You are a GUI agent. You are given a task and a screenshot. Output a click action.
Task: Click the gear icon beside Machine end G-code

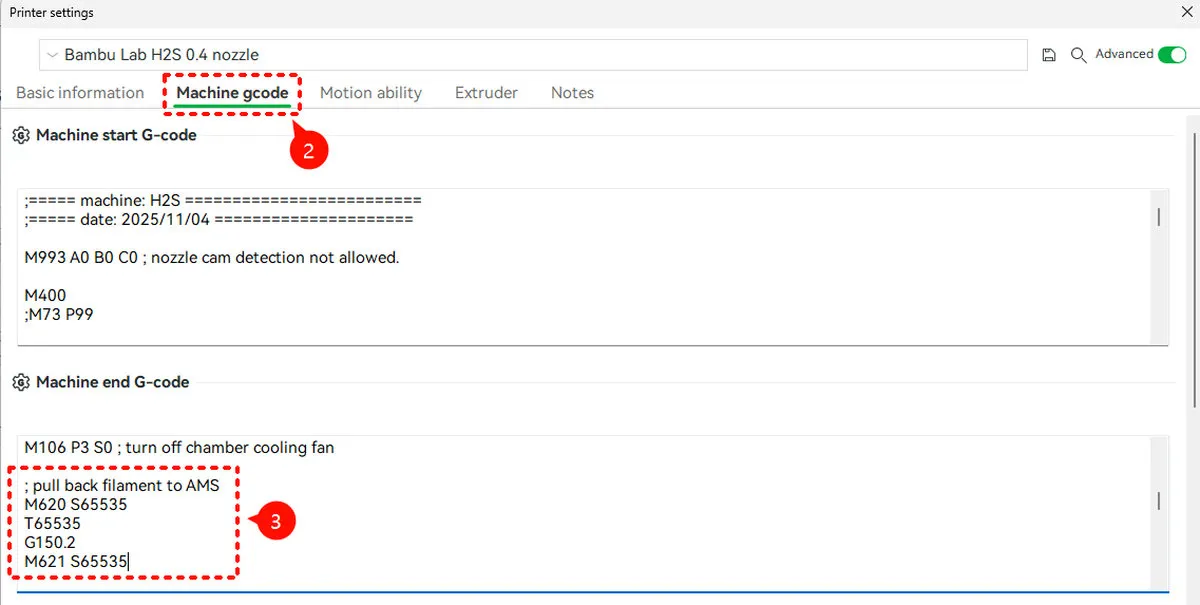[21, 382]
